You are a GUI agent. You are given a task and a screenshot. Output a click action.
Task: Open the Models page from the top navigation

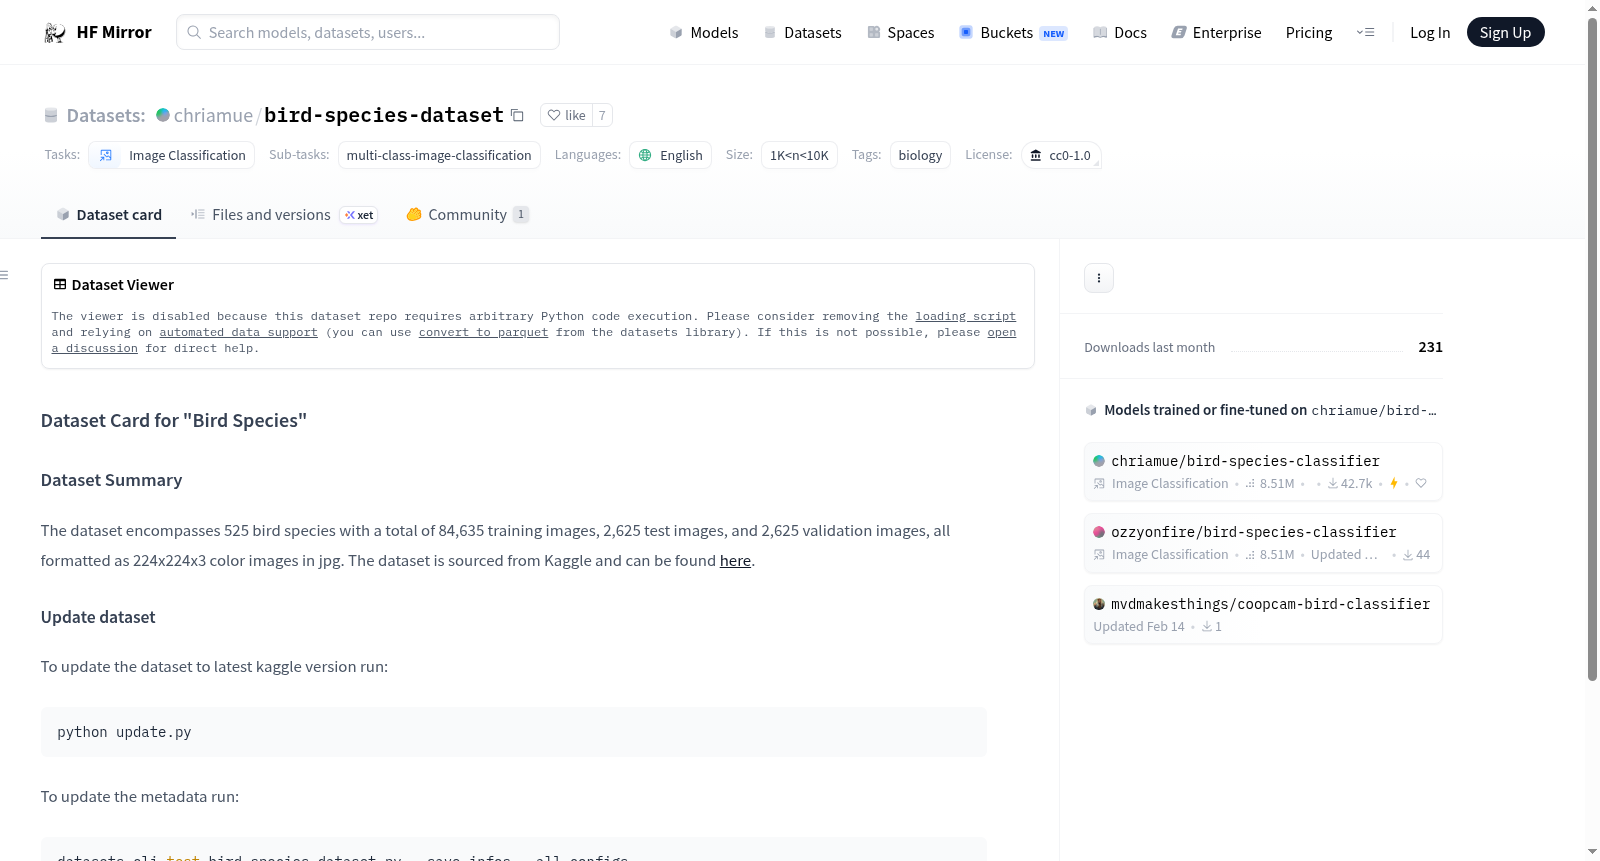[704, 32]
